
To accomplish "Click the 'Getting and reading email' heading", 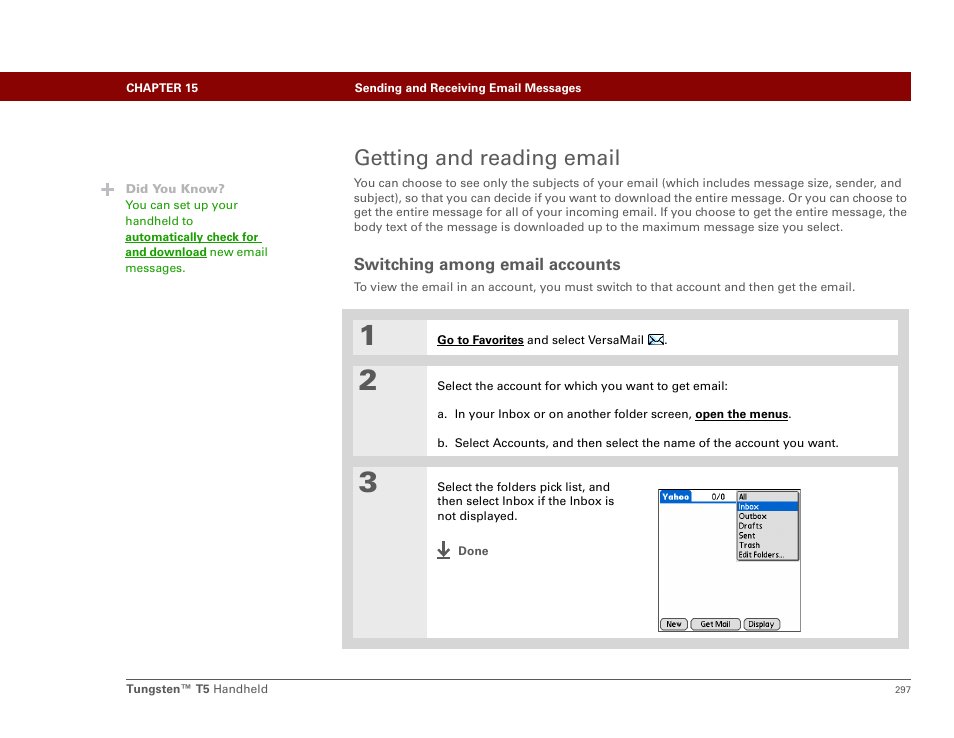I will [x=487, y=158].
